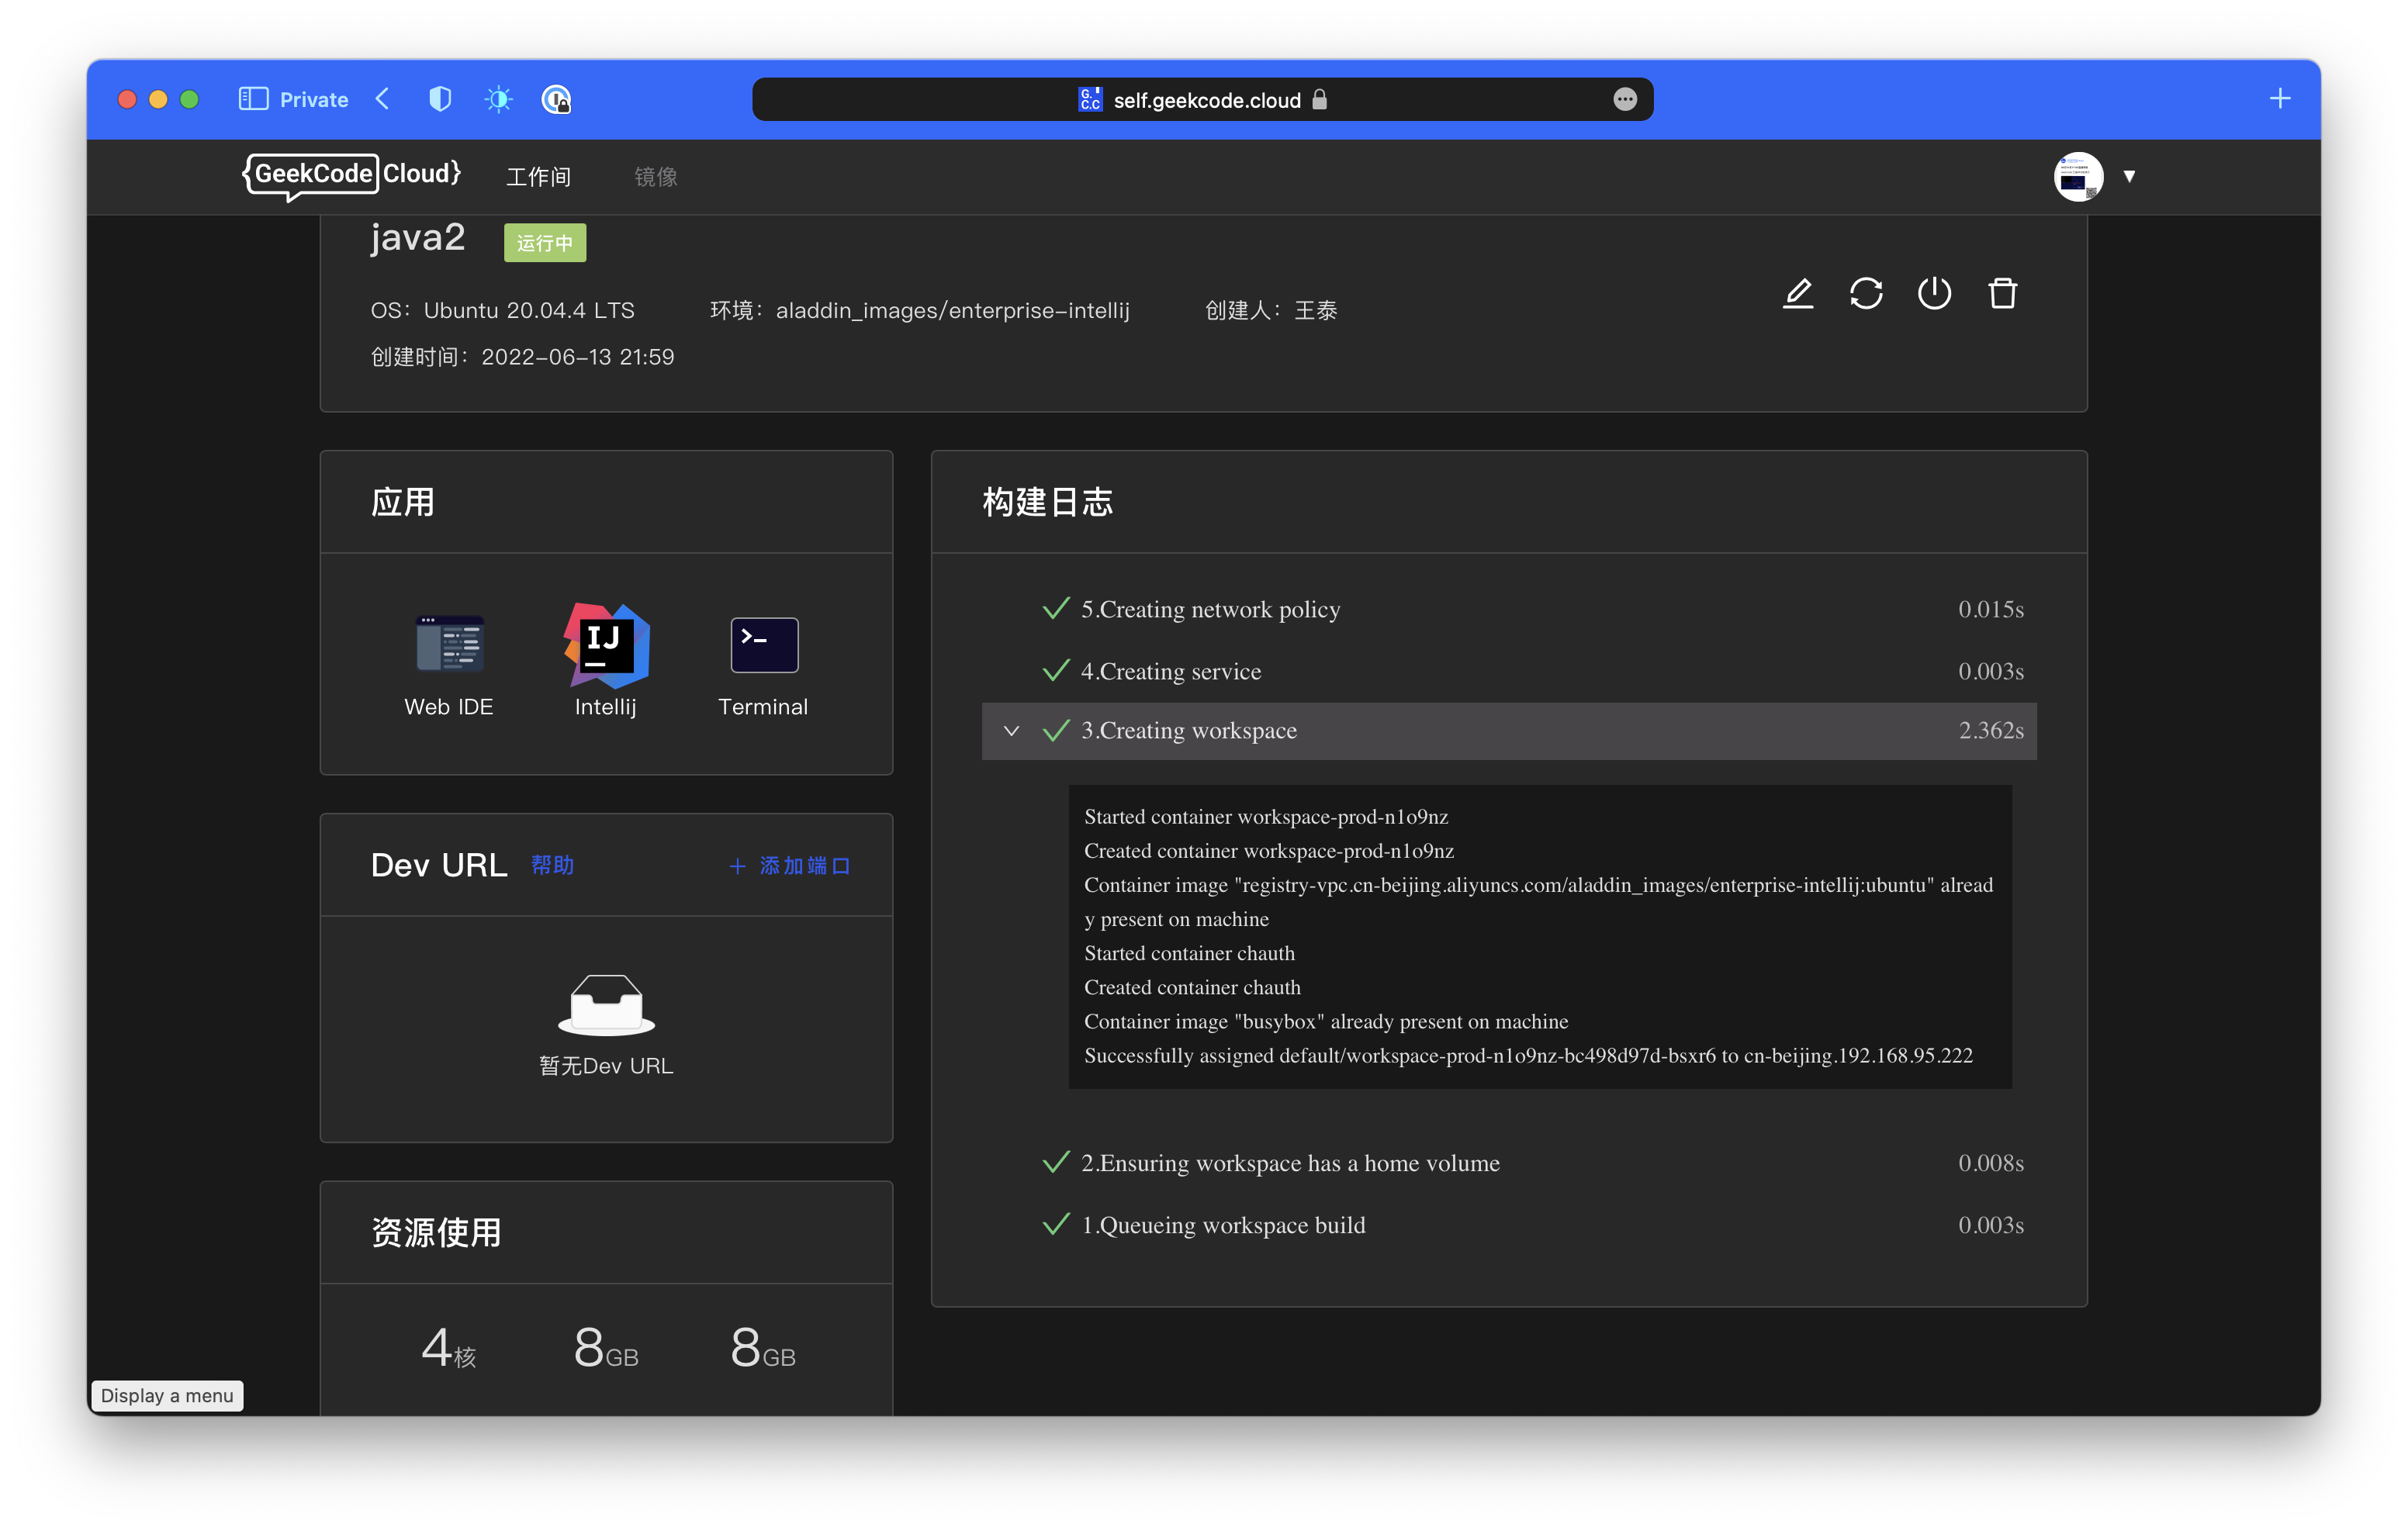Toggle the browser sidebar

click(x=253, y=98)
